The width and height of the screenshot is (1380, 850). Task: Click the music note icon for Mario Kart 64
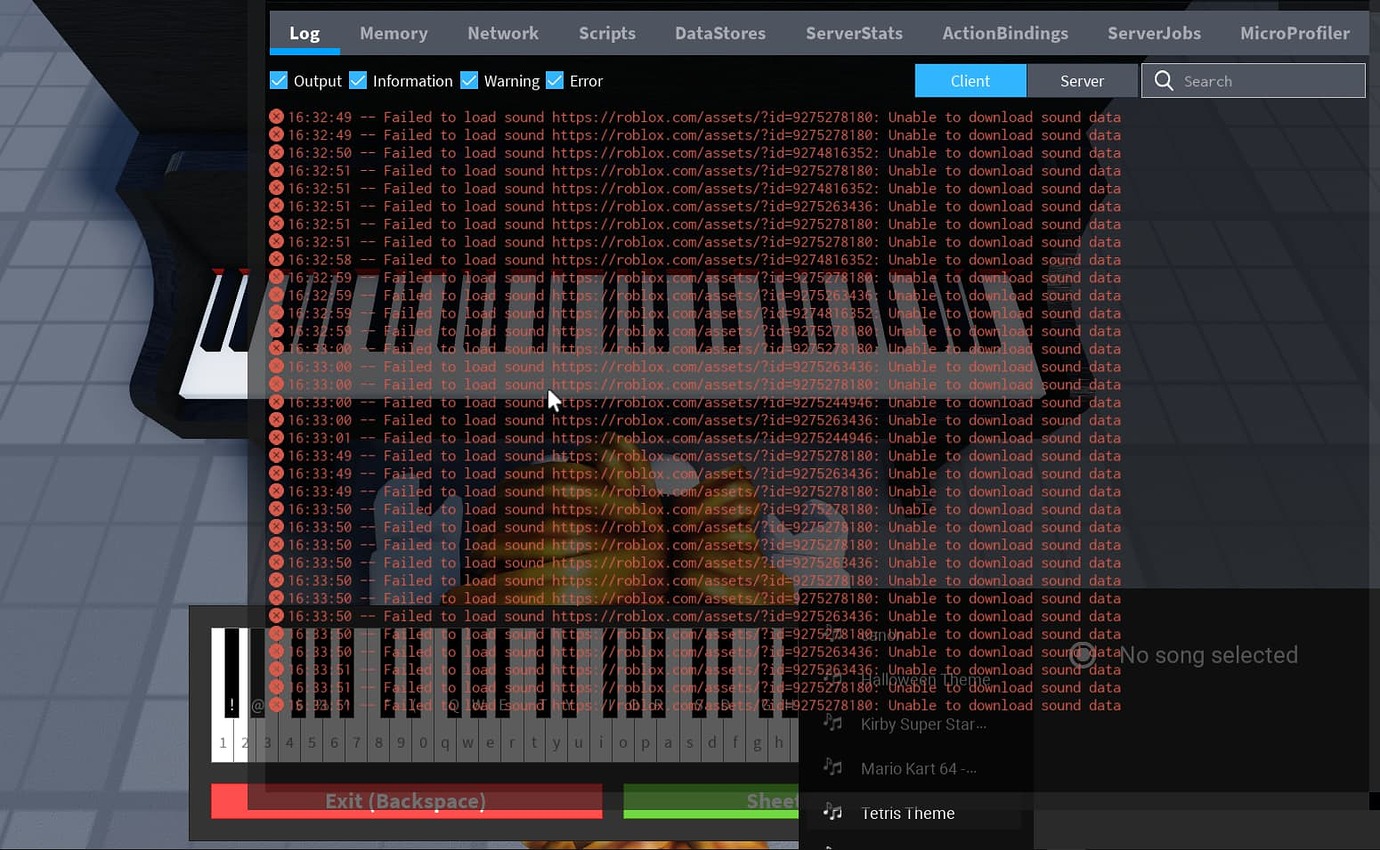[x=834, y=768]
